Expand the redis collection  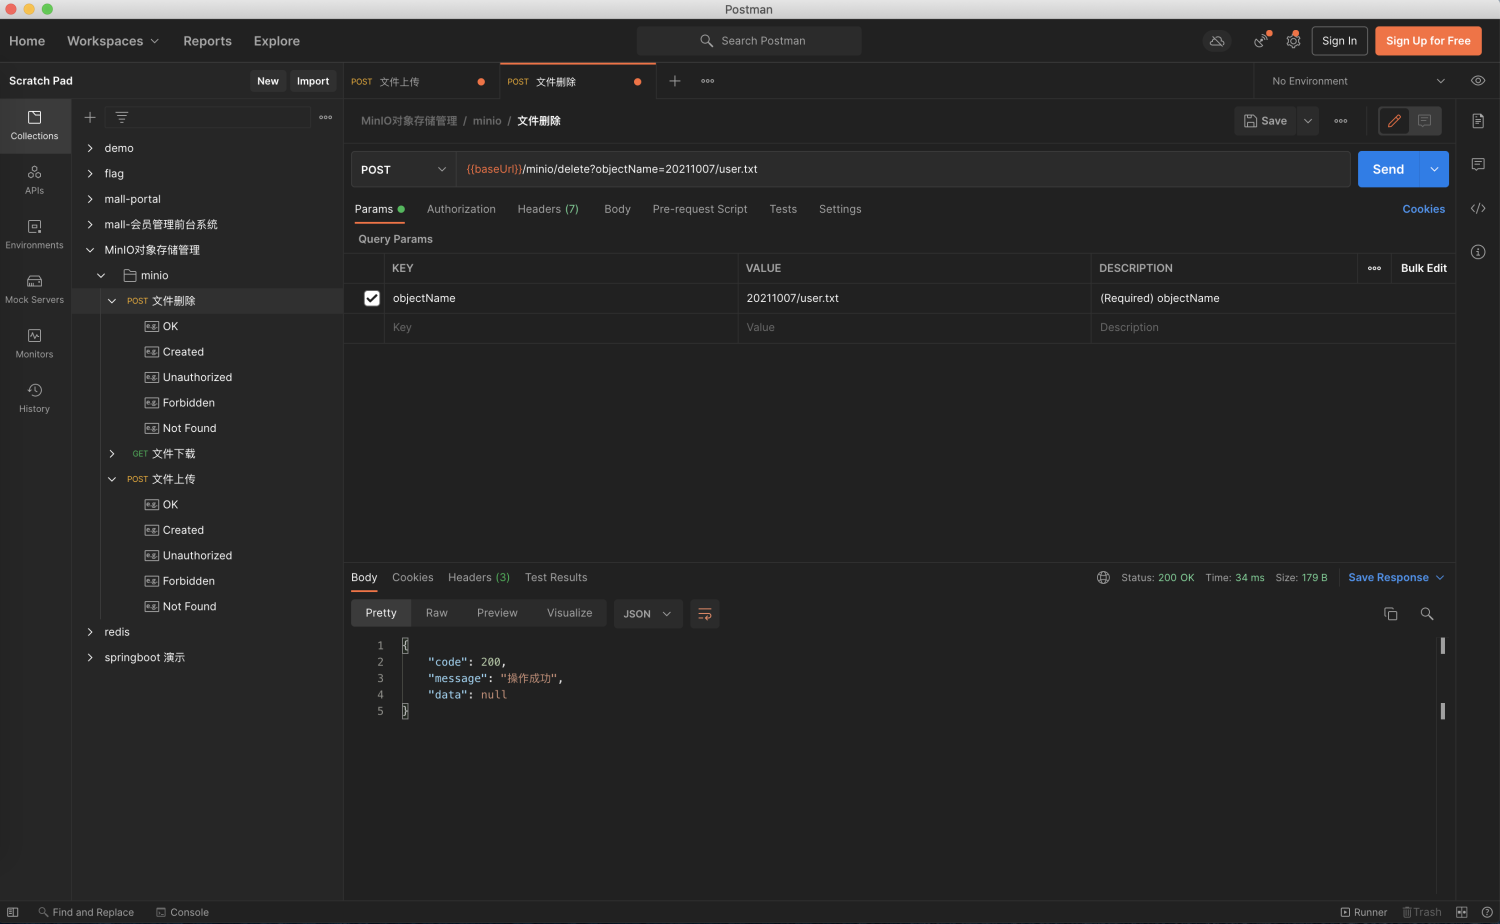[x=90, y=632]
